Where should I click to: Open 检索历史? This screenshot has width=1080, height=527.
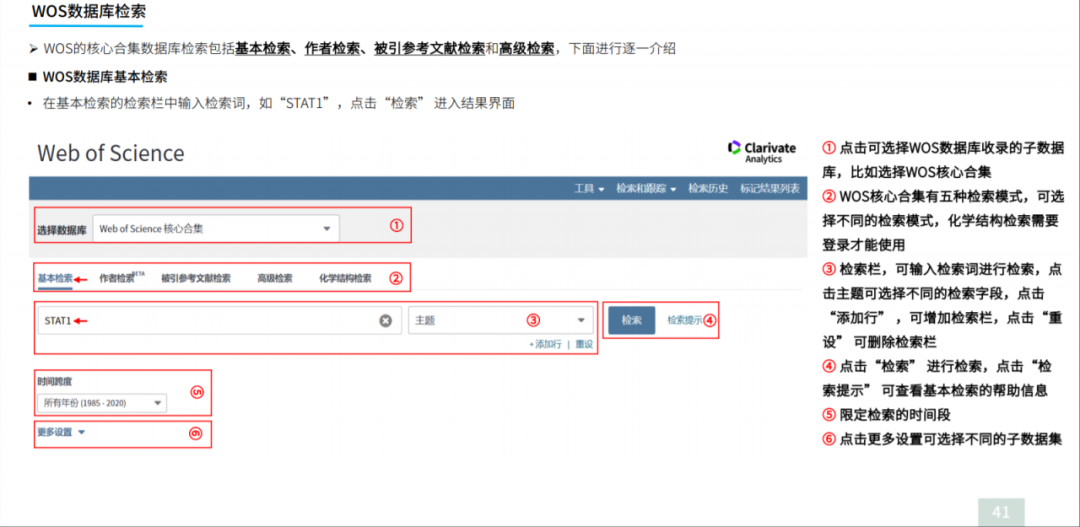[x=708, y=189]
